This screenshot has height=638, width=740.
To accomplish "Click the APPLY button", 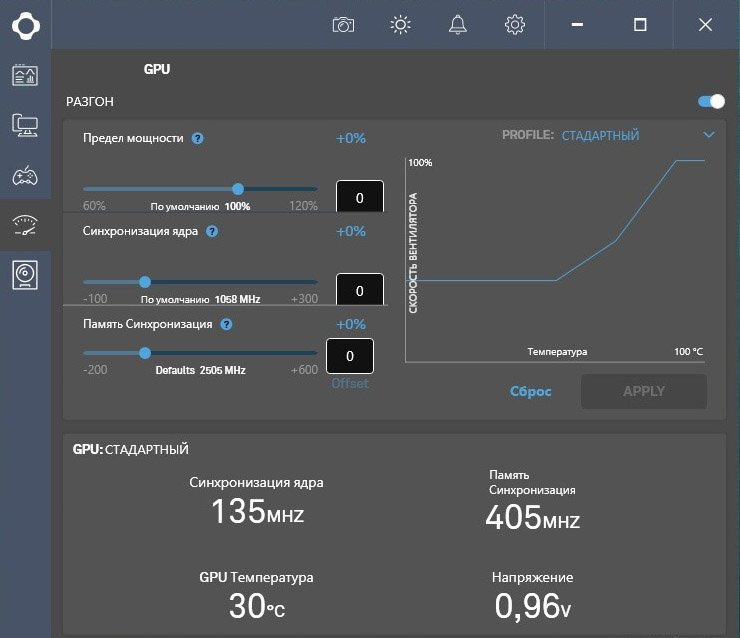I will (644, 391).
